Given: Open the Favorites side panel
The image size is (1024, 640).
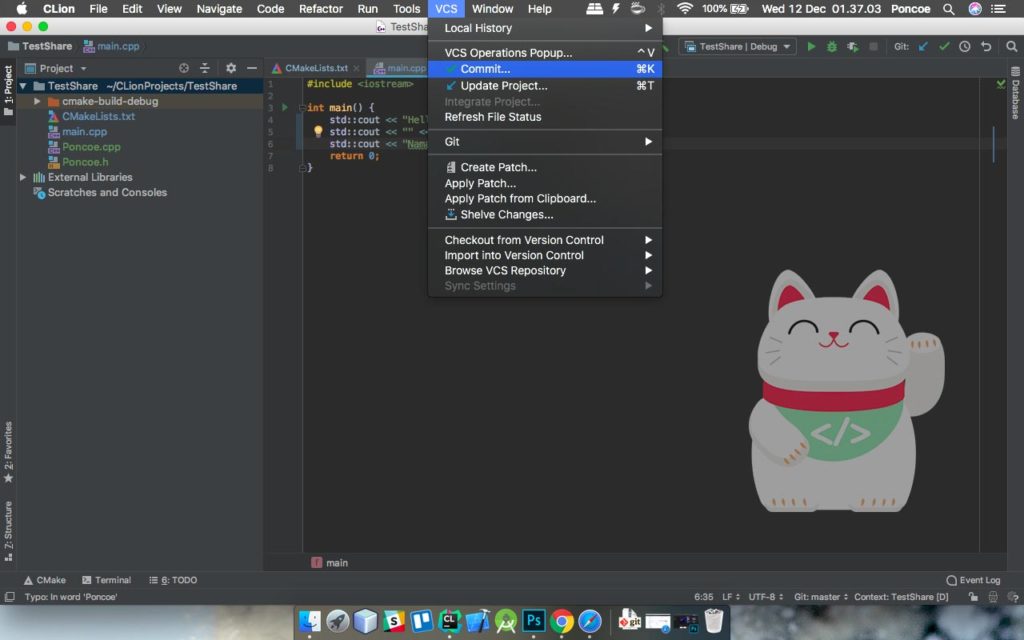Looking at the screenshot, I should pyautogui.click(x=8, y=452).
